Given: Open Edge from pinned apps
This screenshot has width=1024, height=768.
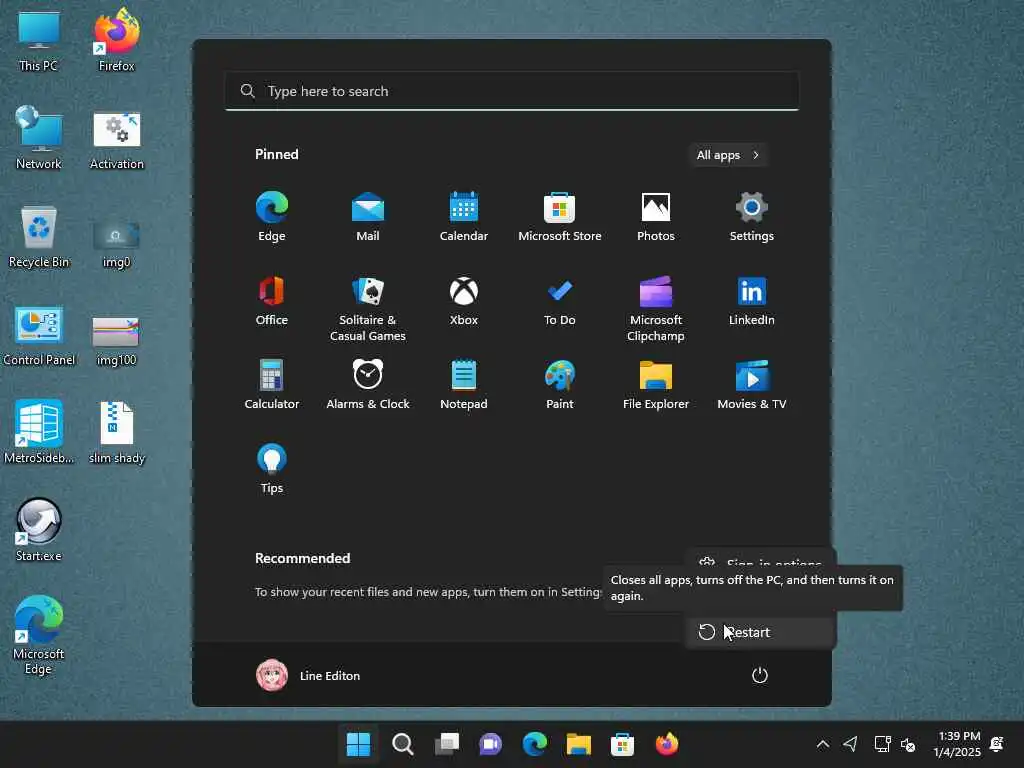Looking at the screenshot, I should [x=272, y=217].
